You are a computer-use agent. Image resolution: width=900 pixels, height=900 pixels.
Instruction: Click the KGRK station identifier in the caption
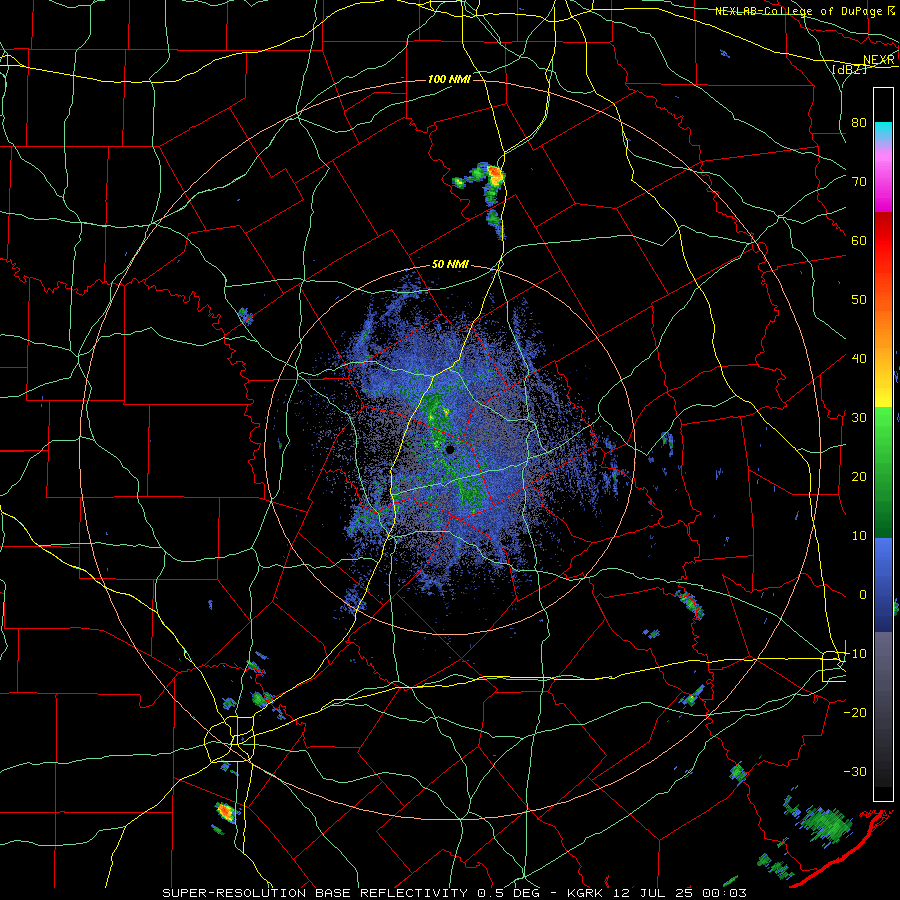586,893
